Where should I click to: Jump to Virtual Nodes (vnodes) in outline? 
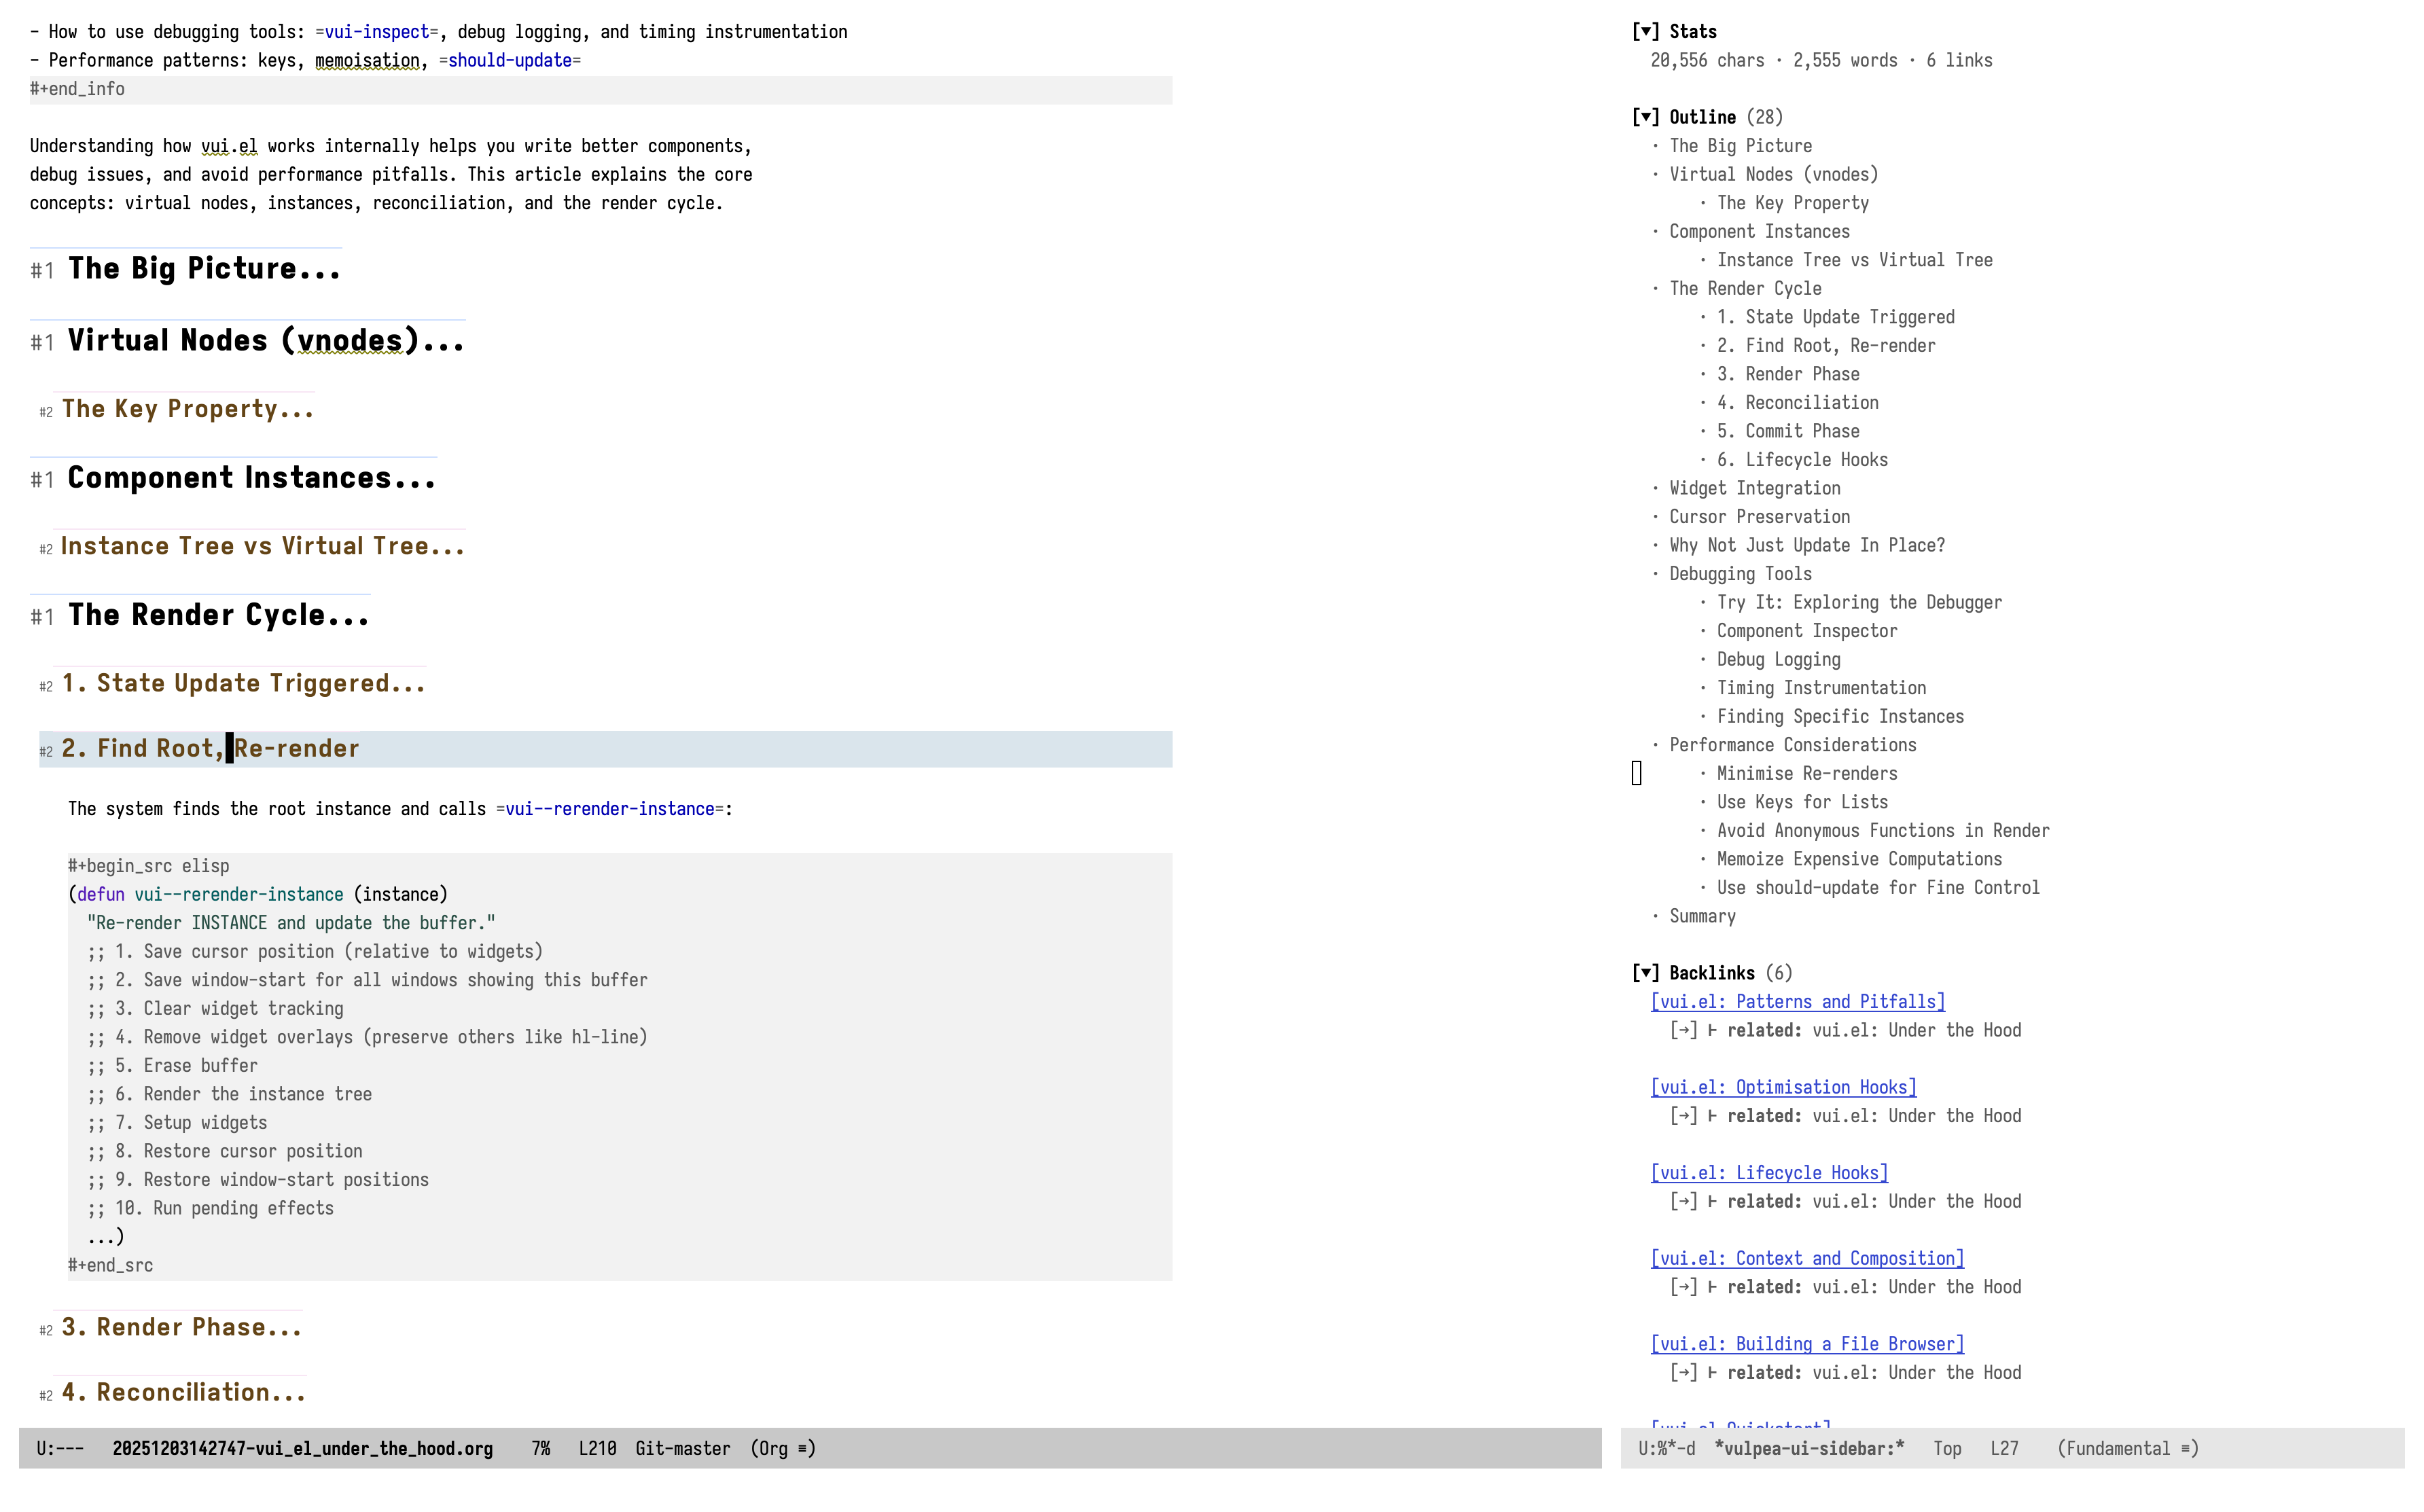pyautogui.click(x=1774, y=174)
